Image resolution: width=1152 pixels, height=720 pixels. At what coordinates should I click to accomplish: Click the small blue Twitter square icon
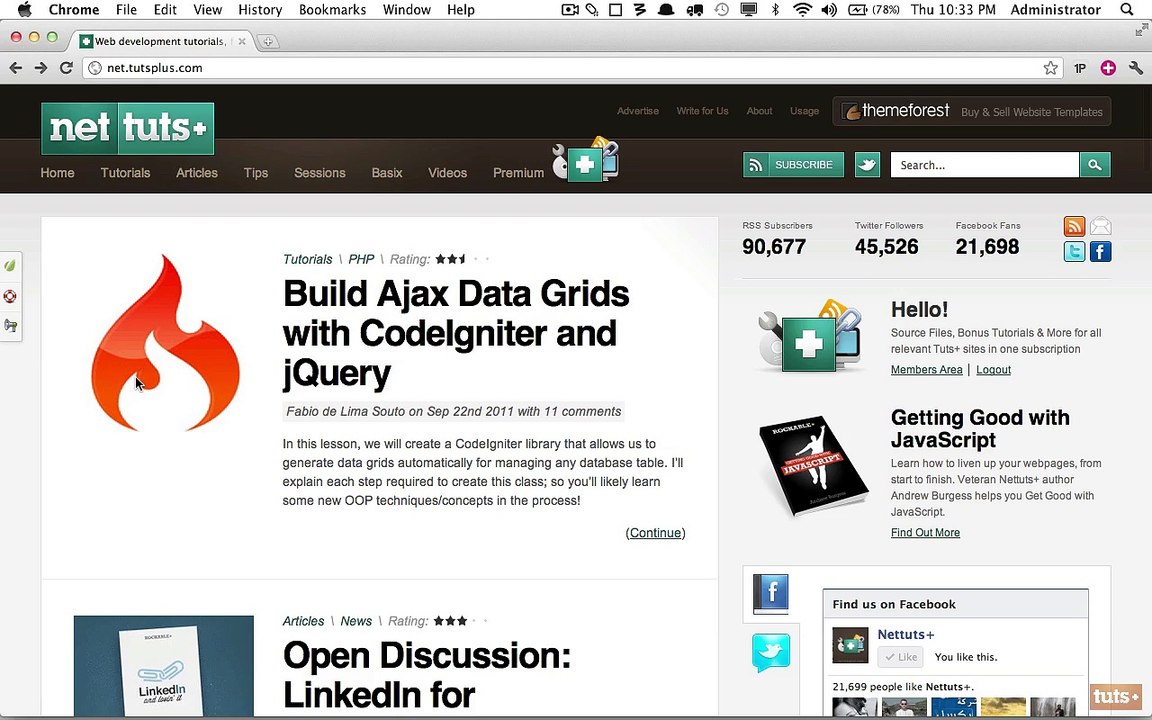coord(1074,252)
